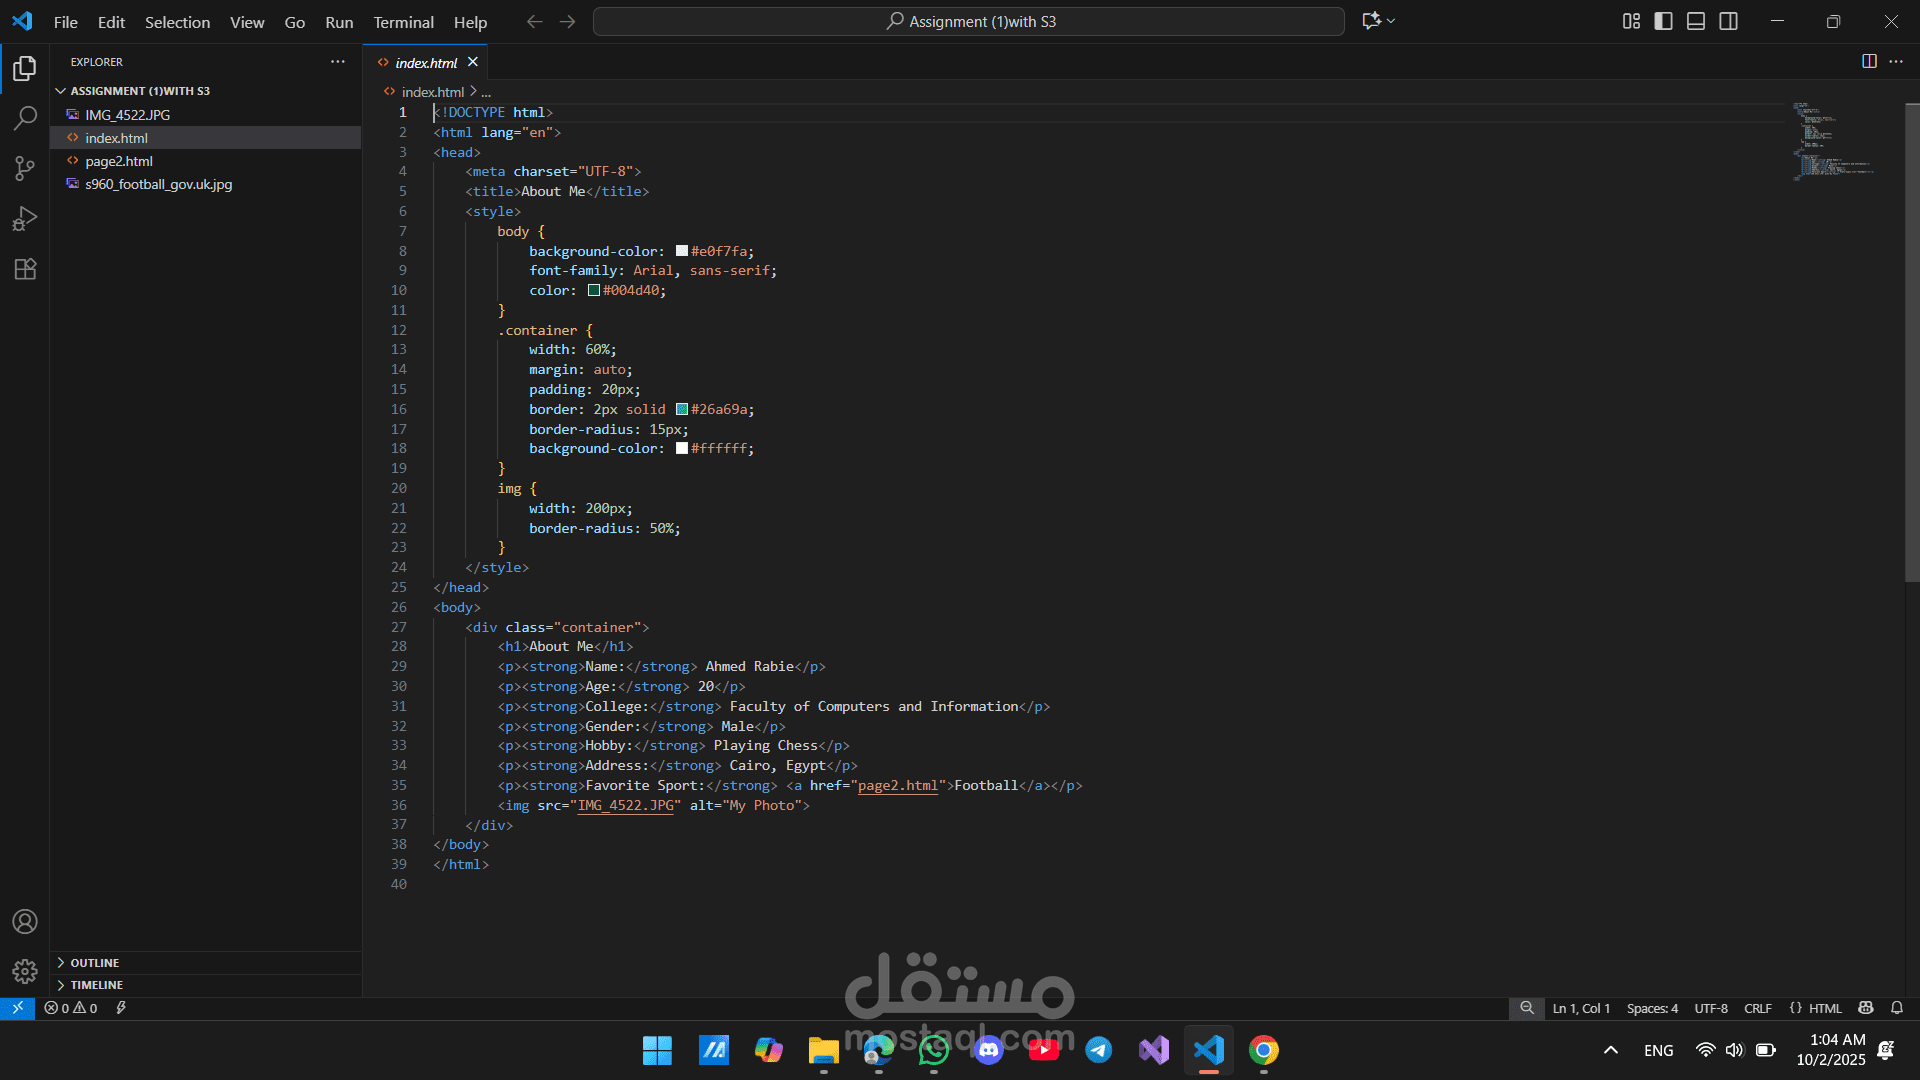The image size is (1920, 1080).
Task: Open the Extensions view
Action: pos(25,269)
